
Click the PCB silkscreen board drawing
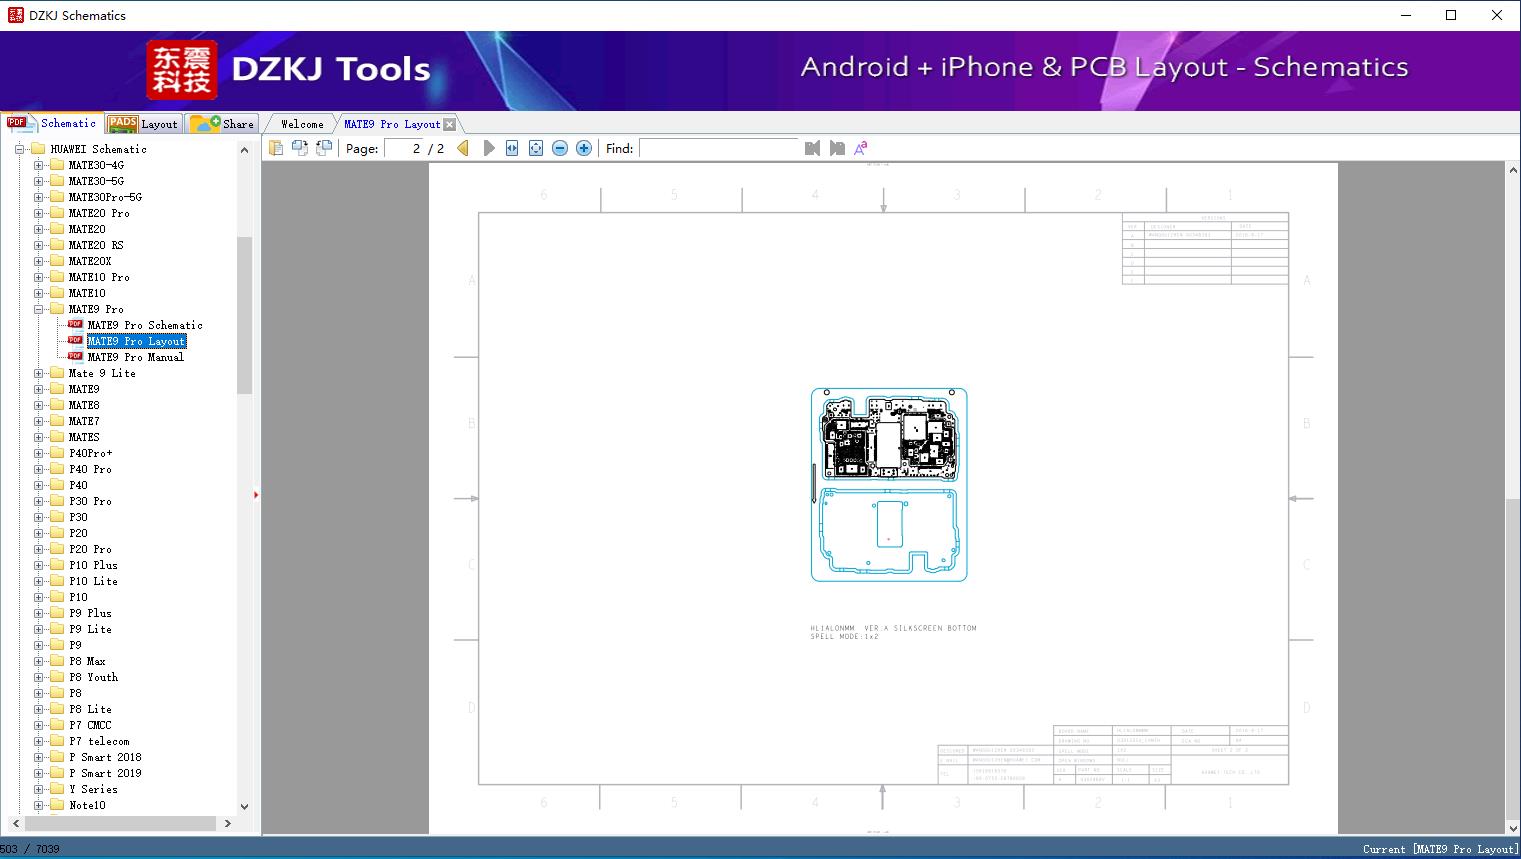pos(889,484)
